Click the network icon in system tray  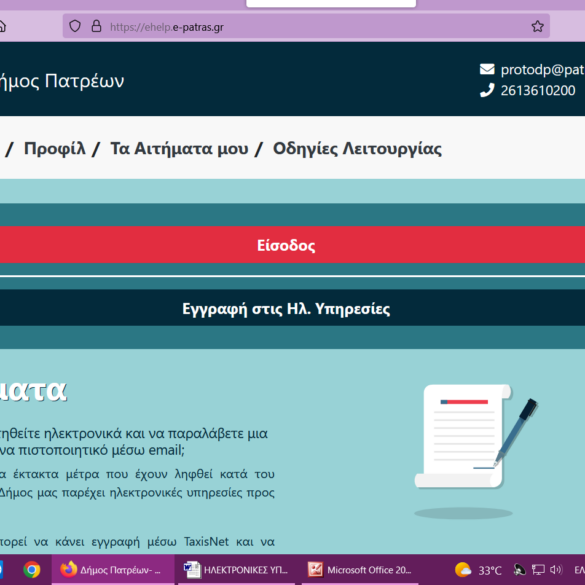pos(538,570)
